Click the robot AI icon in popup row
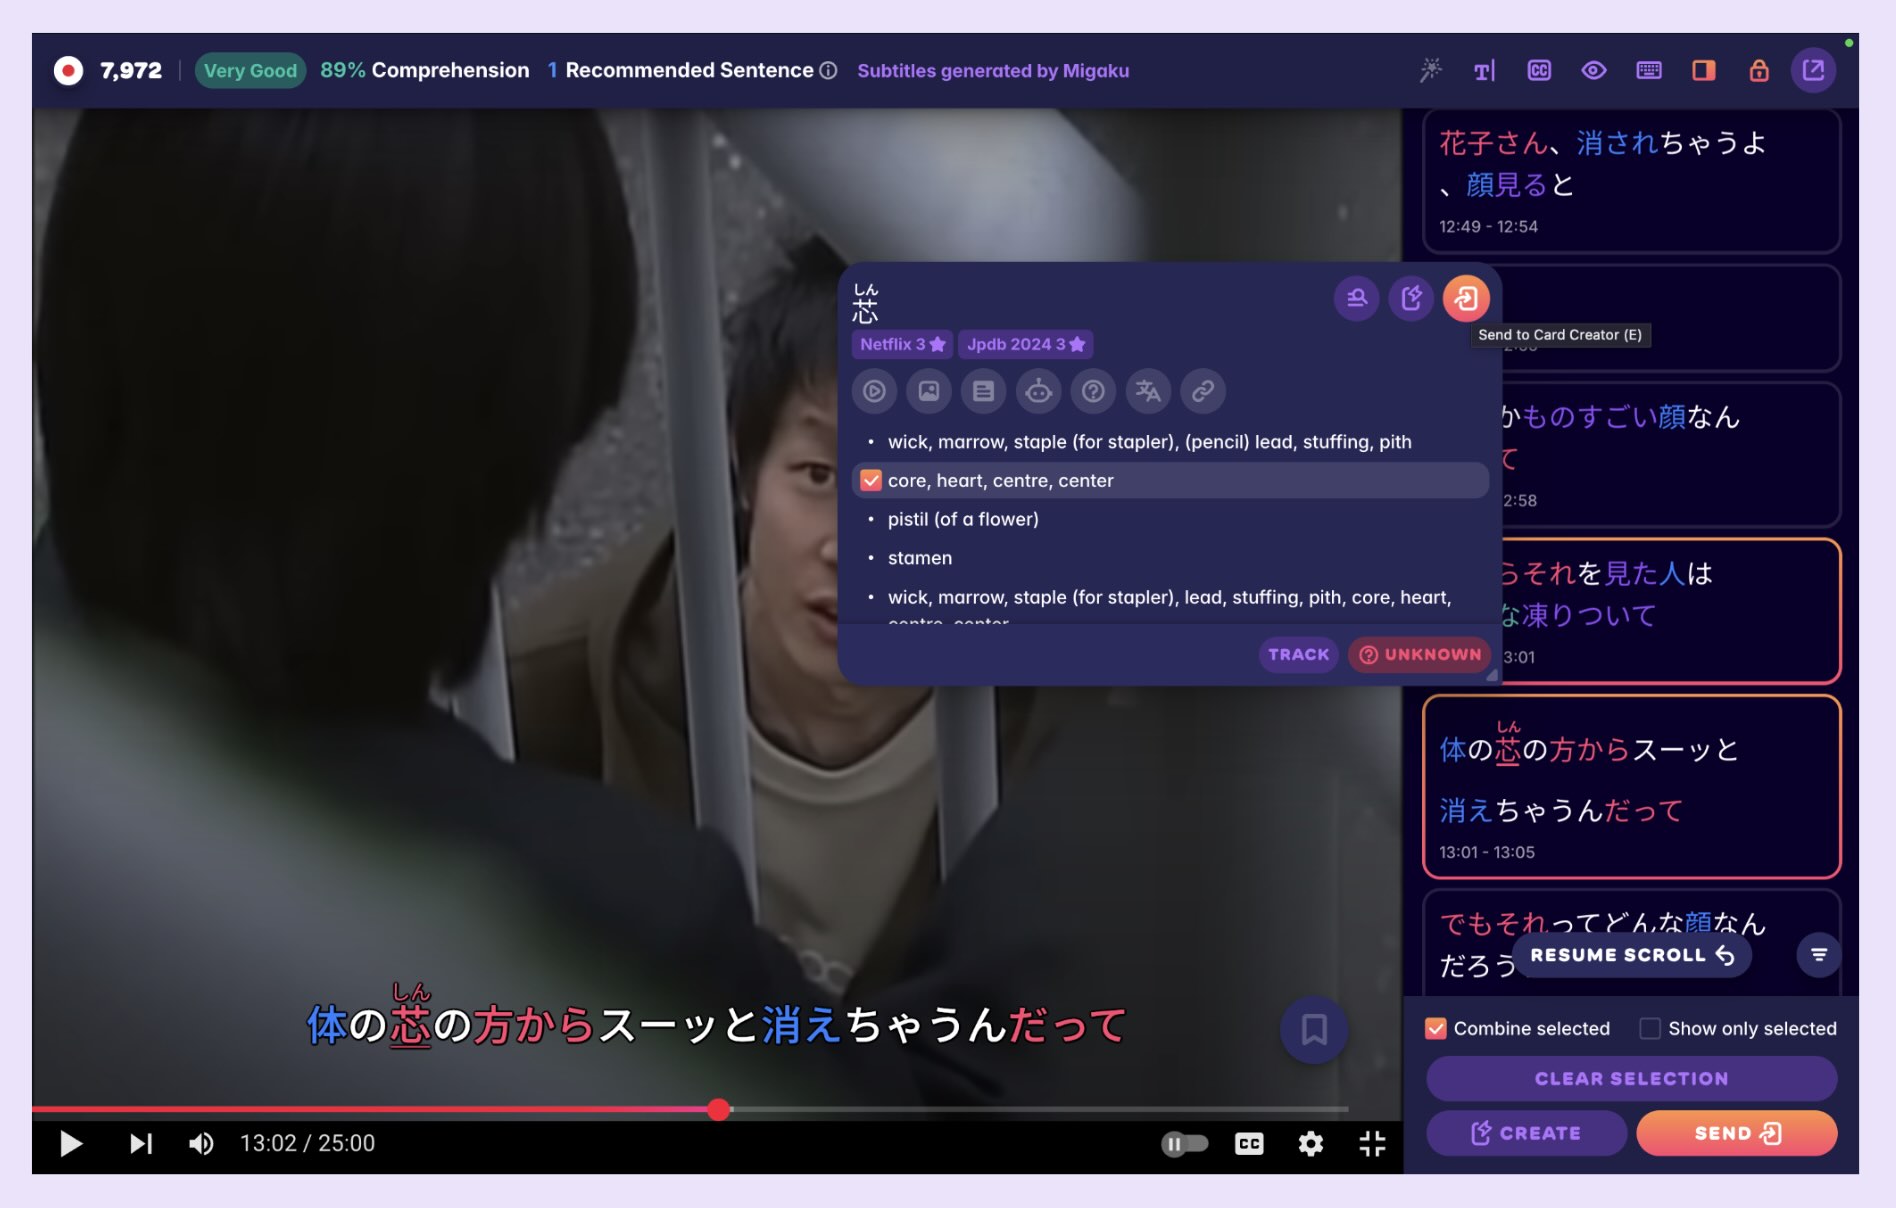Image resolution: width=1896 pixels, height=1208 pixels. tap(1039, 391)
